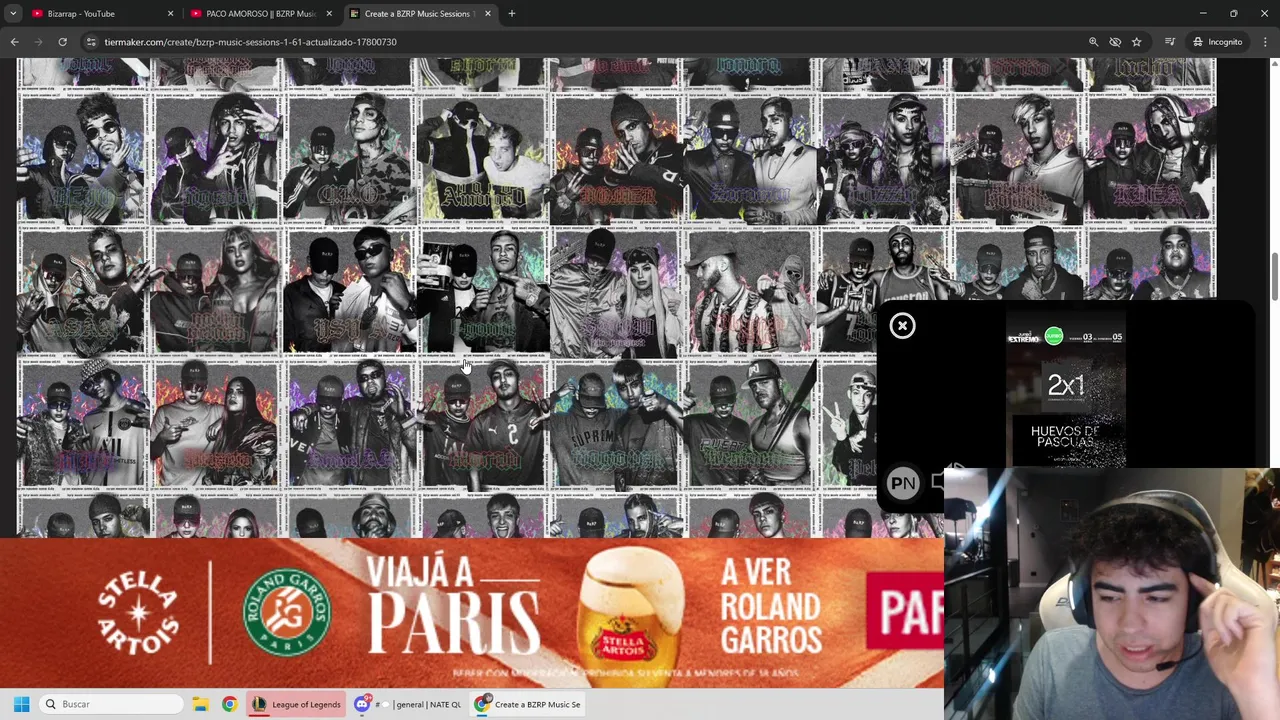Select the Create a BZRP Music Sessions tab
This screenshot has height=720, width=1280.
click(420, 14)
